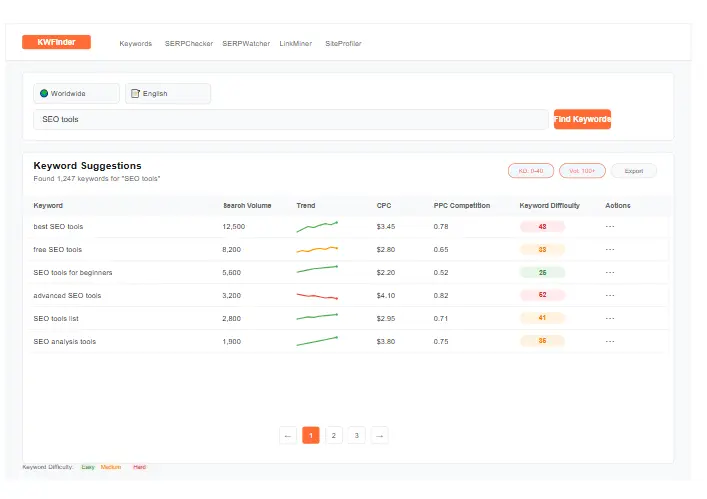Switch to SERPChecker
Screen dimensions: 707x499
tap(189, 44)
